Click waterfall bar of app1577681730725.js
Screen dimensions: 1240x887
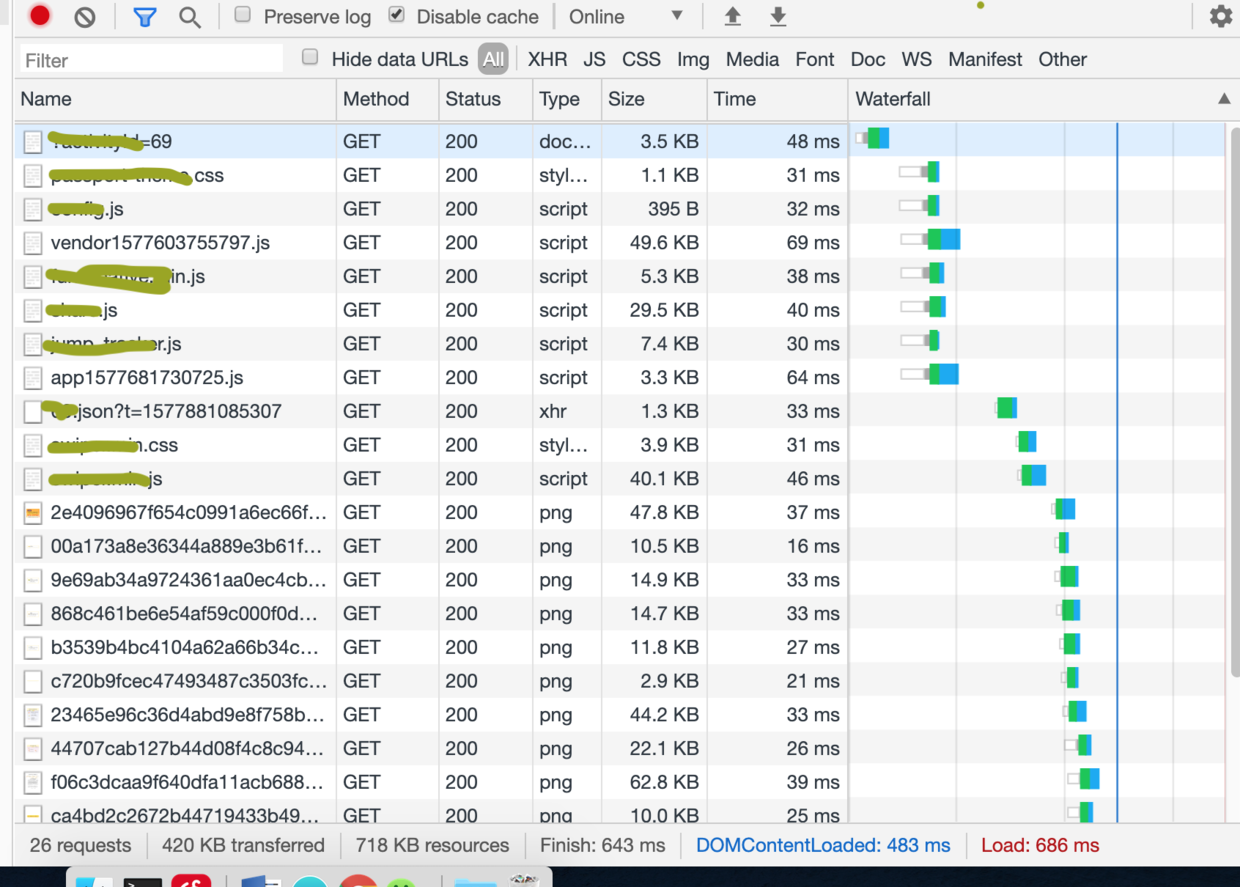930,374
